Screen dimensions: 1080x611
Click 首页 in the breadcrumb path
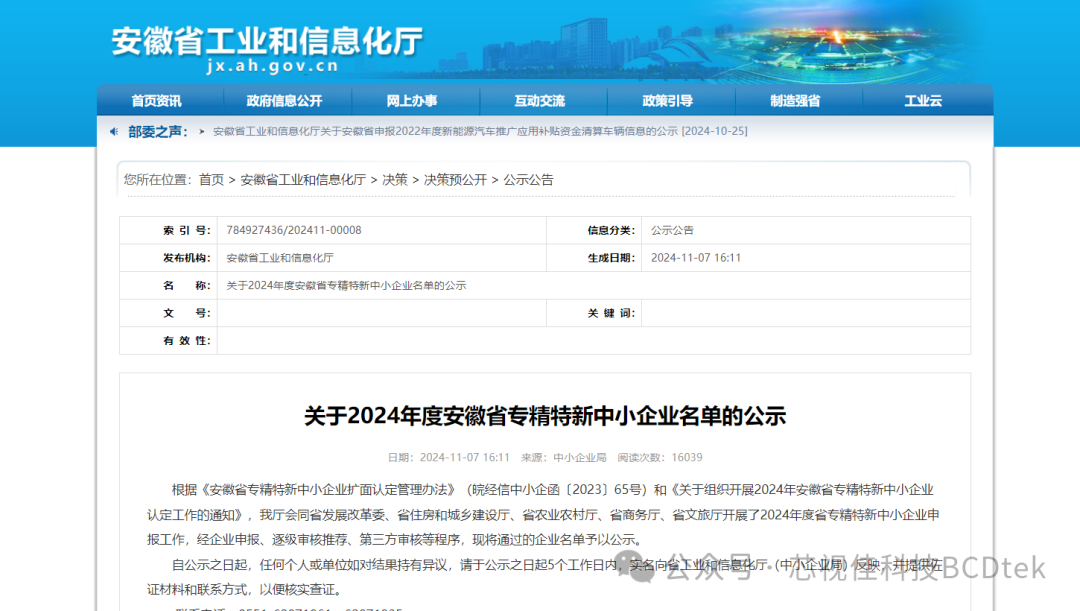[211, 180]
